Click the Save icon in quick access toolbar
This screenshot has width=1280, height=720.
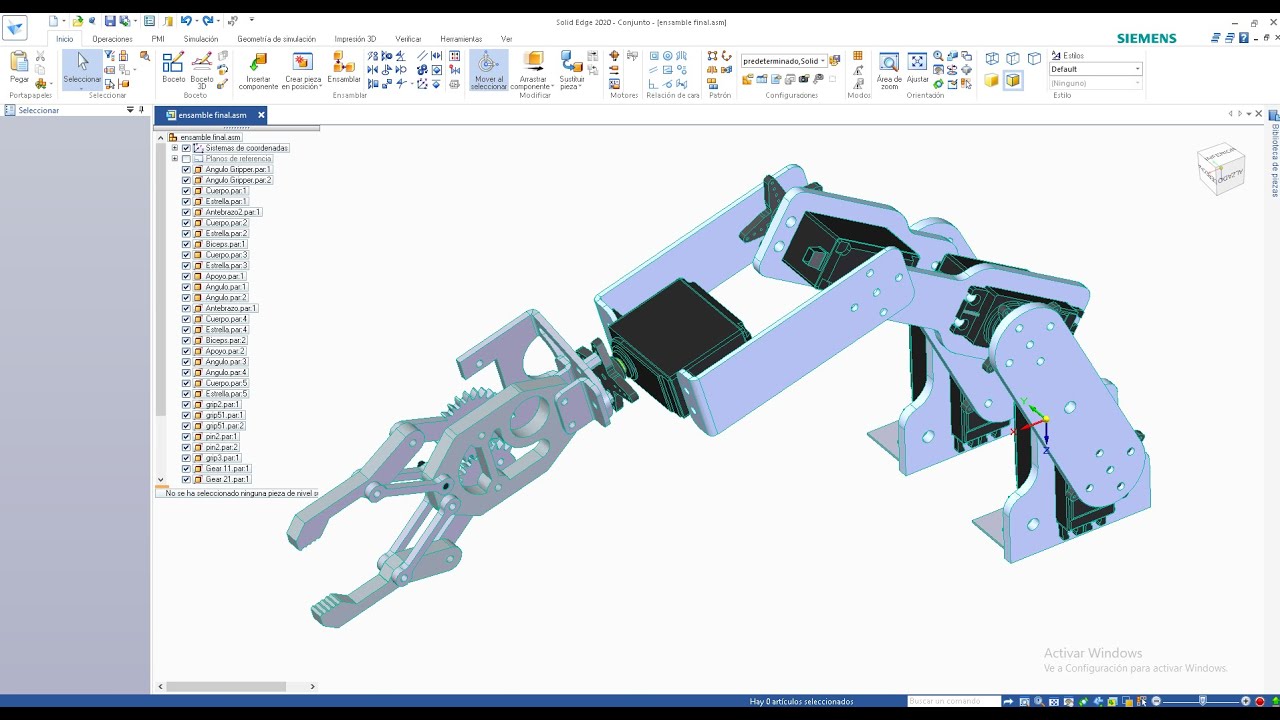point(110,21)
